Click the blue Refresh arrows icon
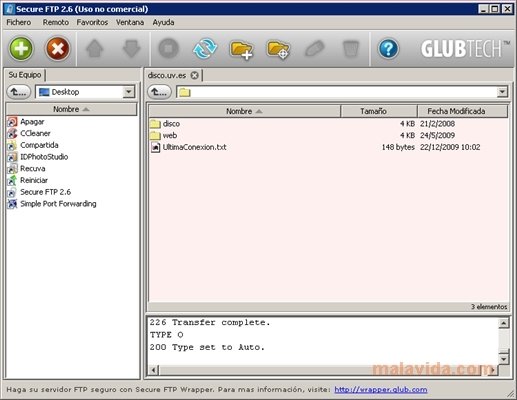Image resolution: width=517 pixels, height=400 pixels. pyautogui.click(x=205, y=49)
